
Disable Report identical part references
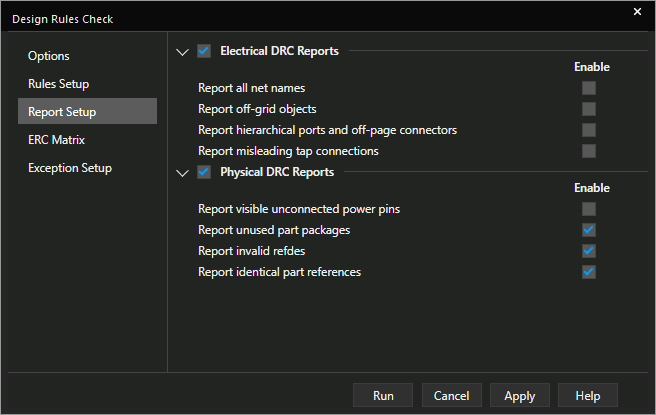[x=589, y=272]
